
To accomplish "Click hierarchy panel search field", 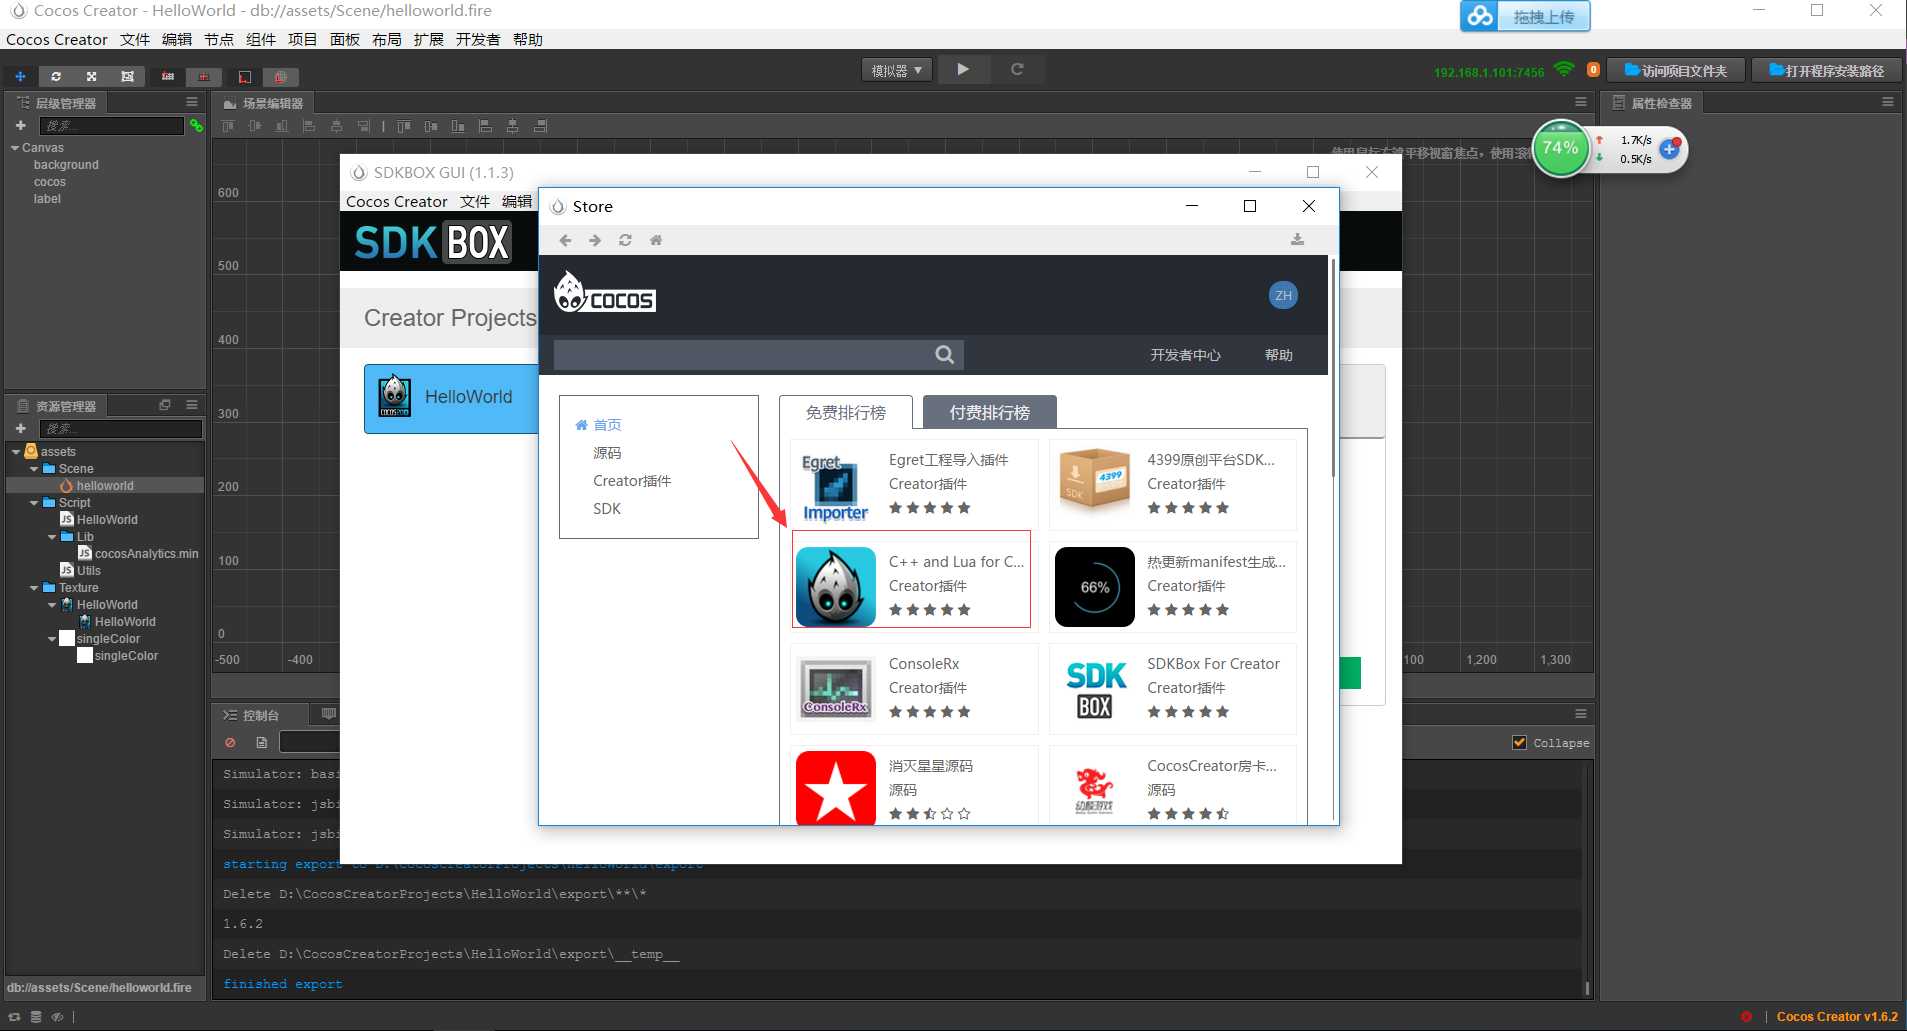I will 111,125.
